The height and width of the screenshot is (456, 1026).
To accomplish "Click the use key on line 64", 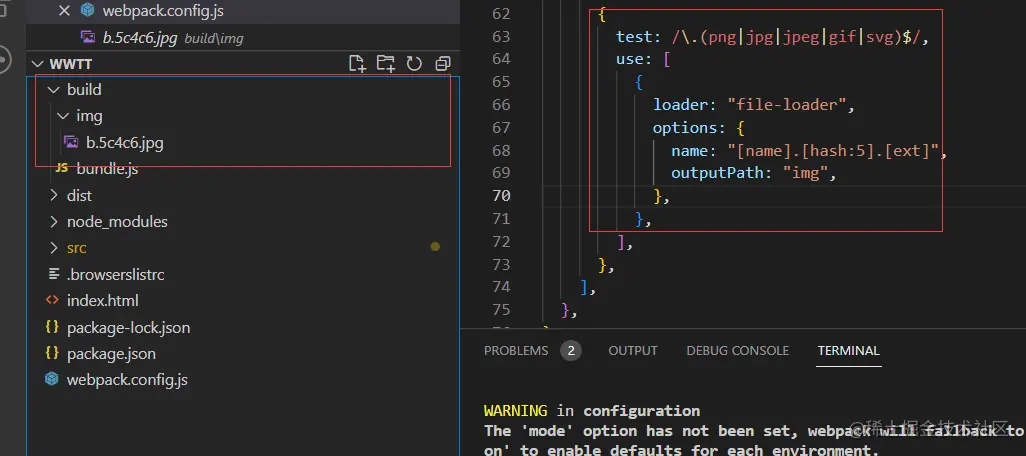I will click(629, 60).
